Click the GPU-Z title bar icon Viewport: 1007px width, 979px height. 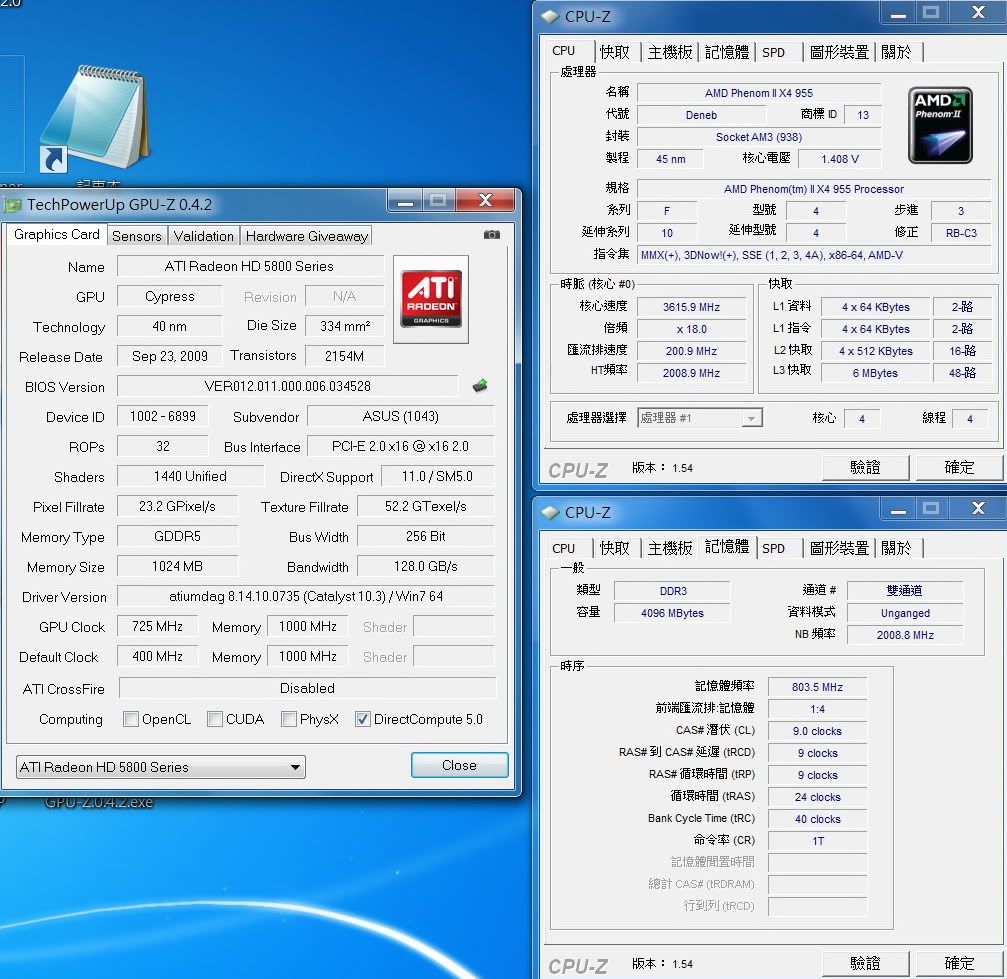[x=13, y=205]
